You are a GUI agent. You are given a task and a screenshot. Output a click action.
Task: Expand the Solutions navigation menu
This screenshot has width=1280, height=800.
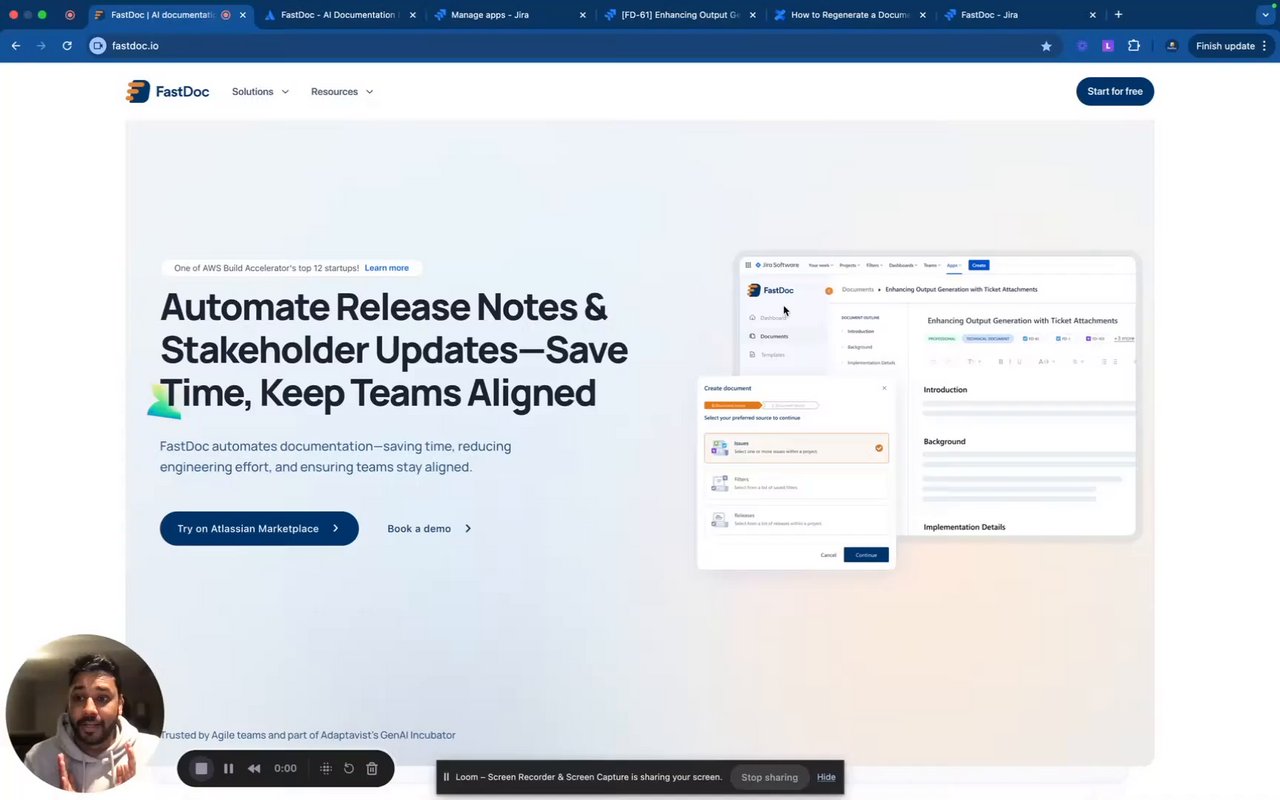[260, 92]
